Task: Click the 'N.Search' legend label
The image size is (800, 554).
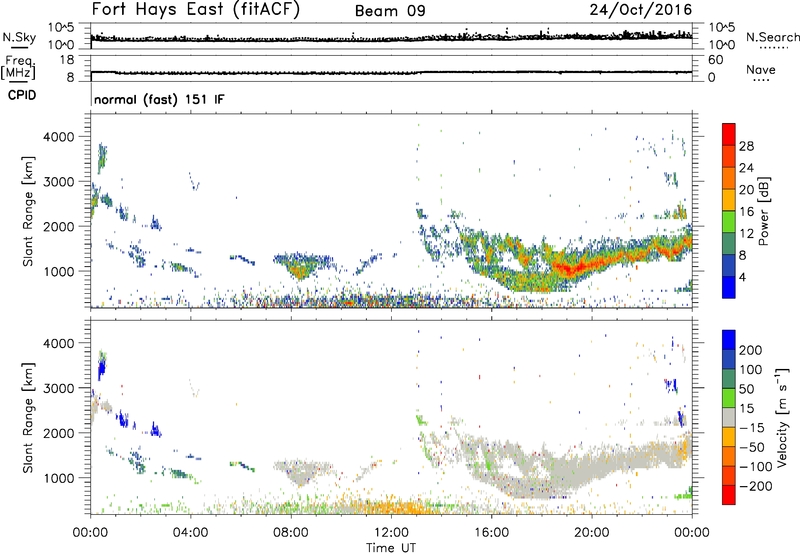Action: (772, 37)
